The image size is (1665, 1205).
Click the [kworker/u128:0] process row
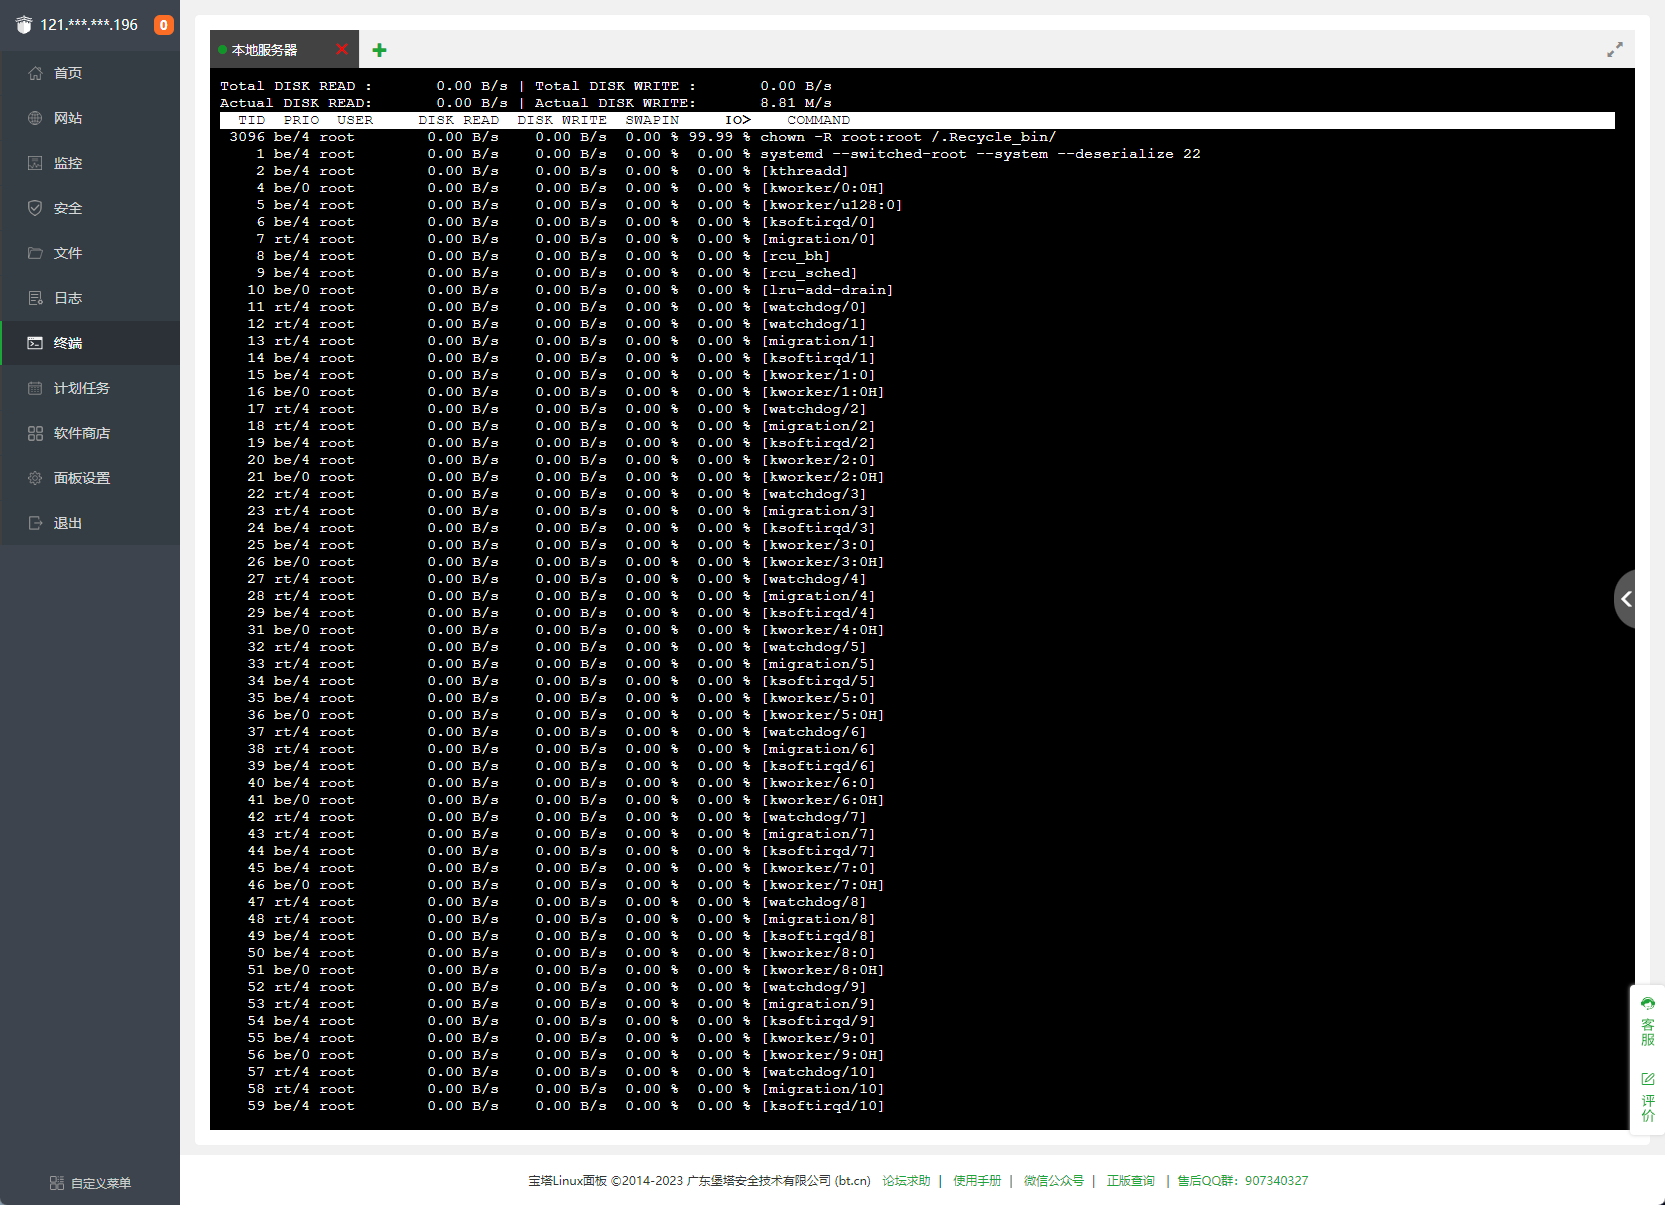pos(917,205)
